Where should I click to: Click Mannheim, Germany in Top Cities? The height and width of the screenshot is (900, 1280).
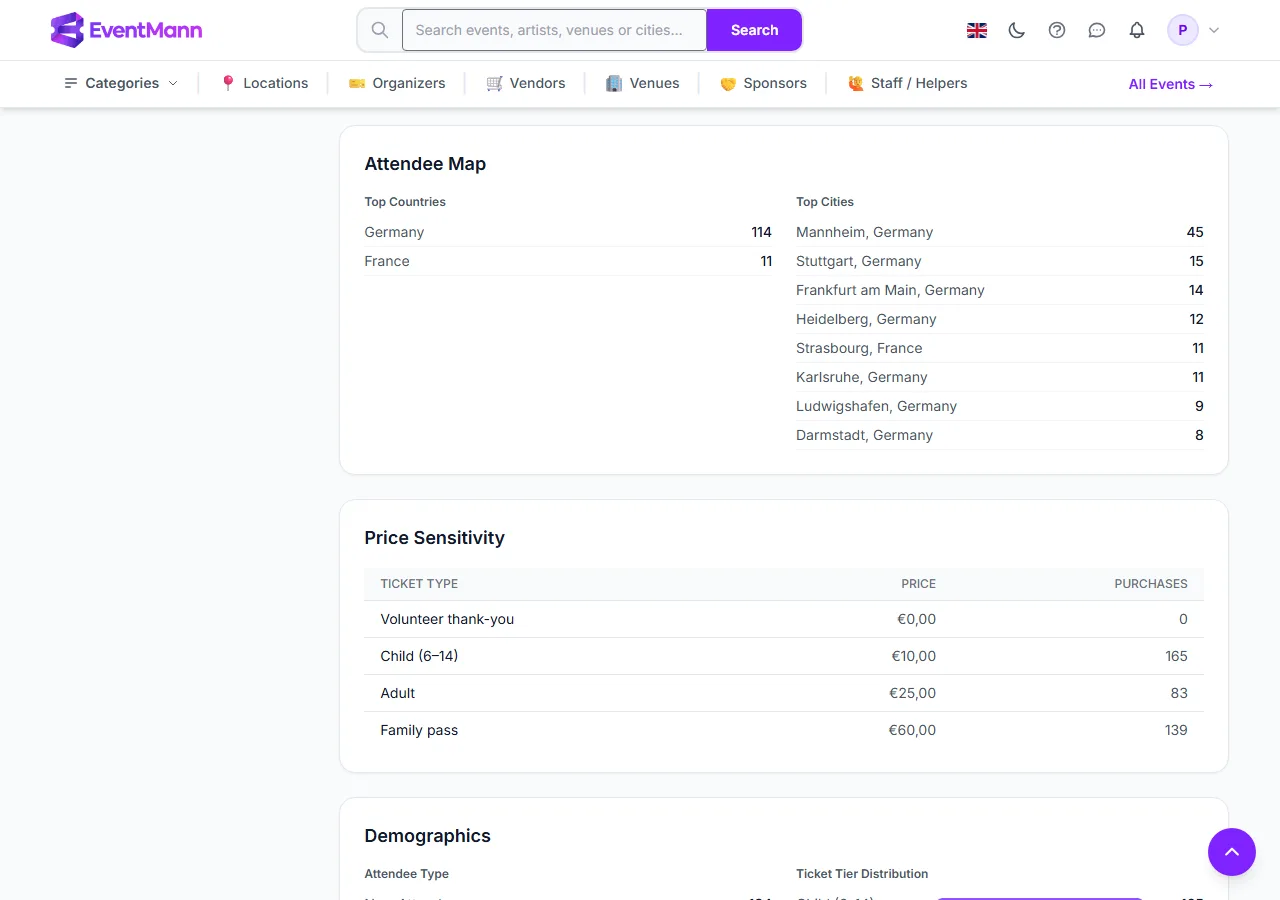click(1000, 232)
